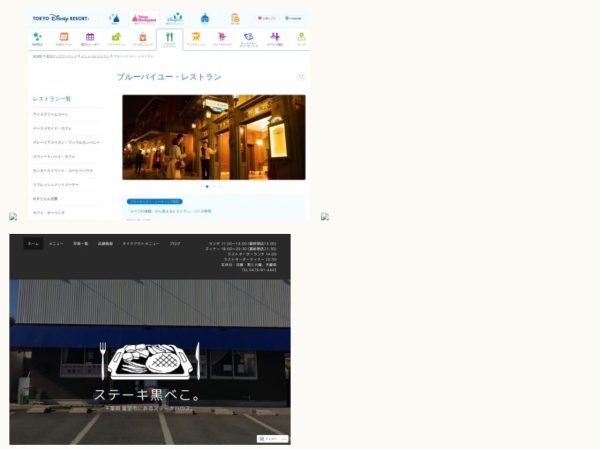
Task: Select the fork and knife restaurant tab
Action: tap(170, 39)
